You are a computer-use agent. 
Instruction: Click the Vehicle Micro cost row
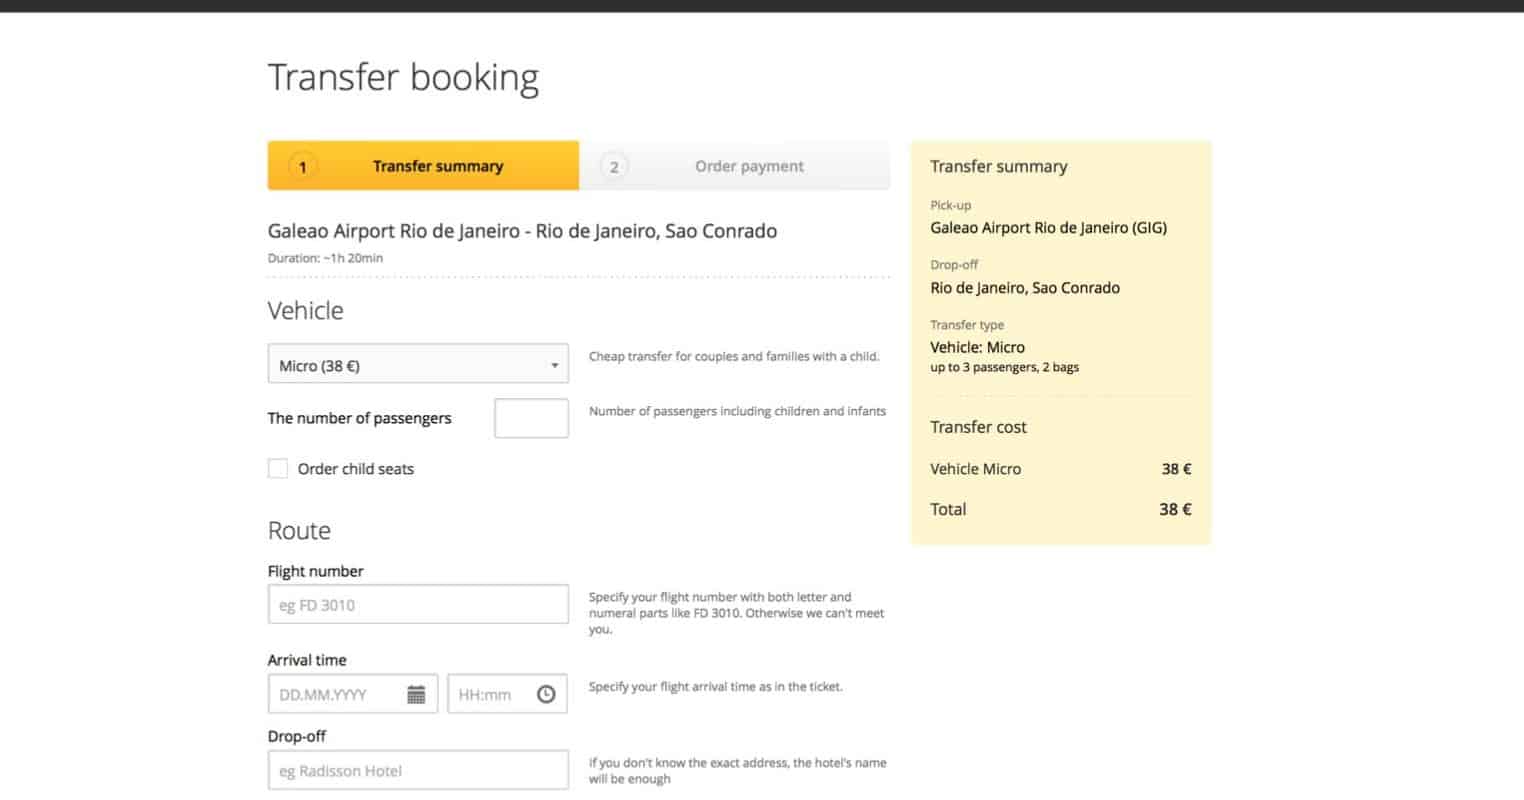point(1060,469)
